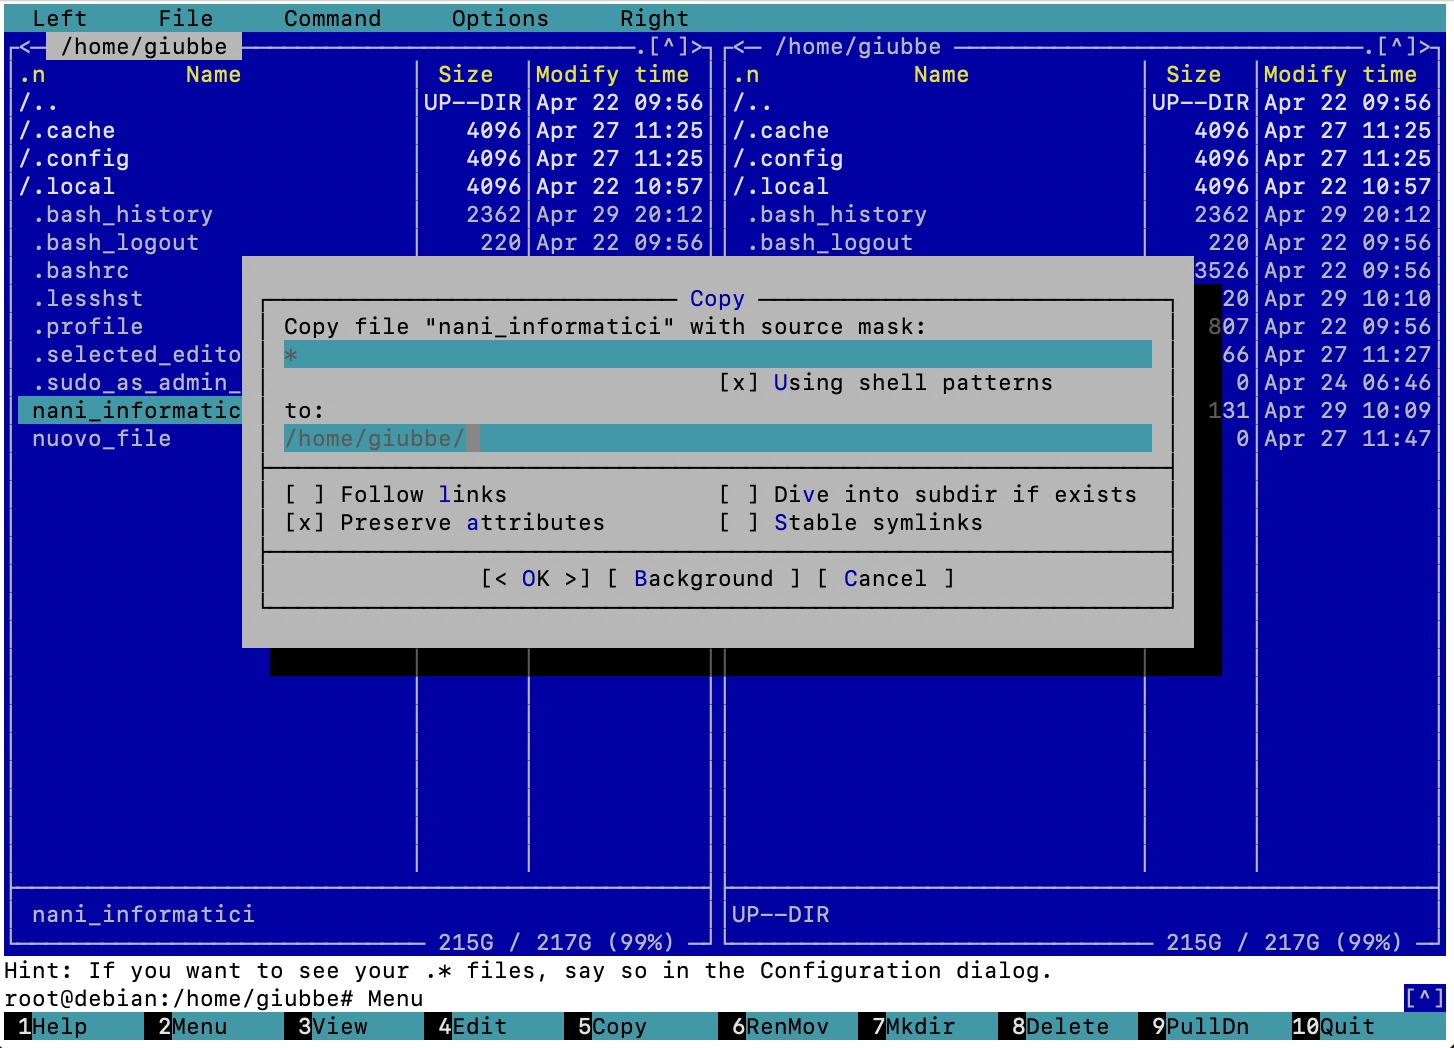Image resolution: width=1454 pixels, height=1048 pixels.
Task: Check the Stable symlinks option
Action: tap(738, 523)
